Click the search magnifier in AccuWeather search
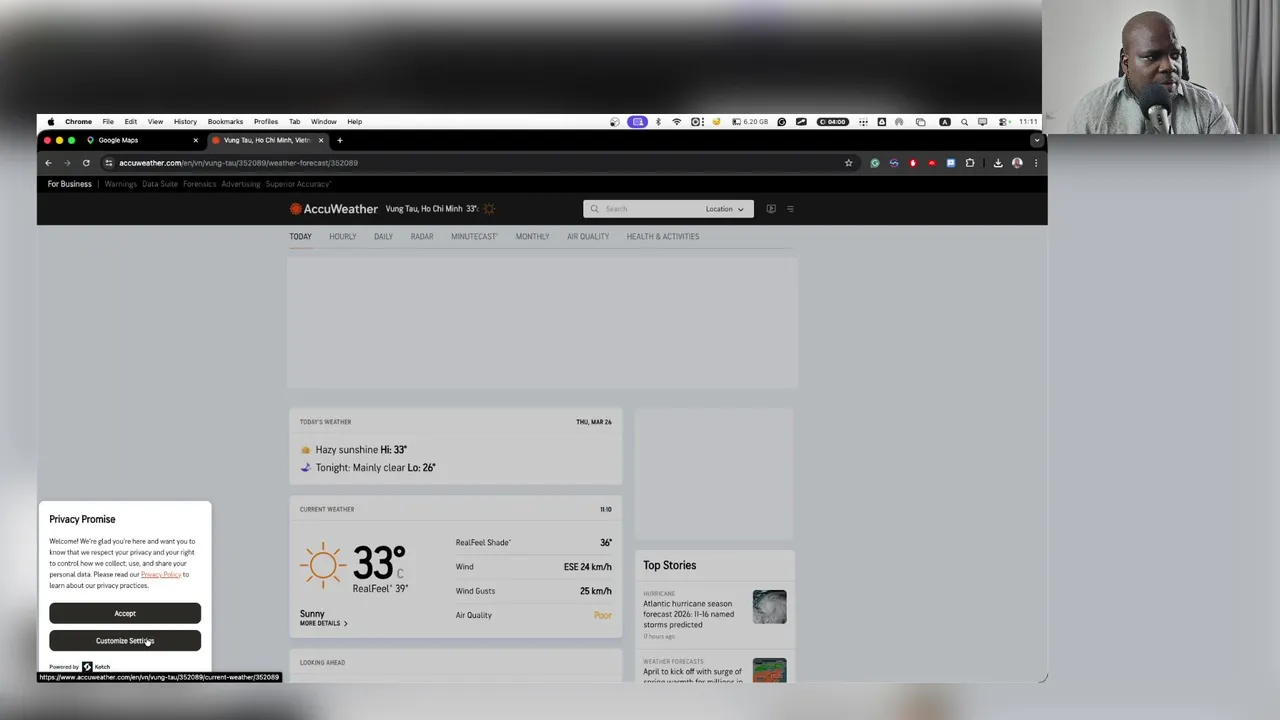Image resolution: width=1280 pixels, height=720 pixels. coord(594,209)
